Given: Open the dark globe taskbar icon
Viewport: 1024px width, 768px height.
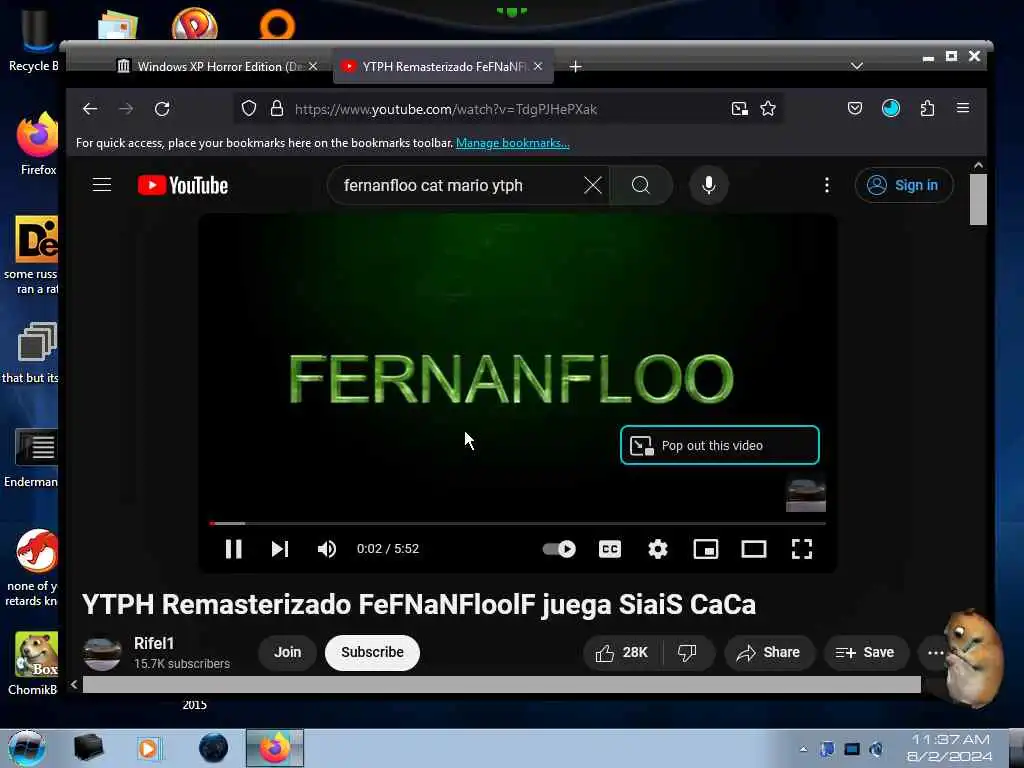Looking at the screenshot, I should pyautogui.click(x=214, y=748).
